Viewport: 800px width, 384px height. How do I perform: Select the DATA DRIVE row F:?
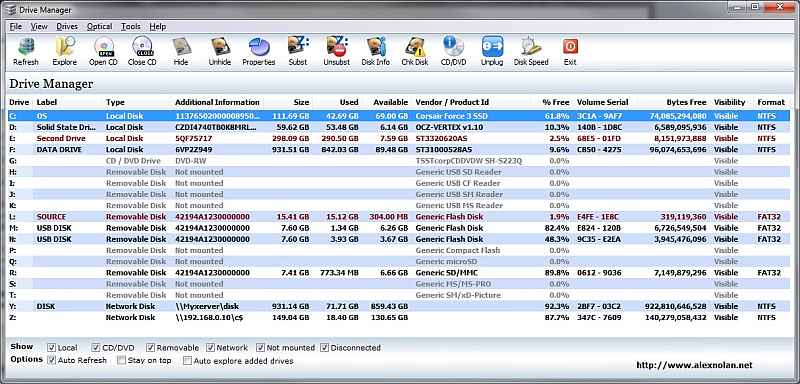pyautogui.click(x=399, y=149)
